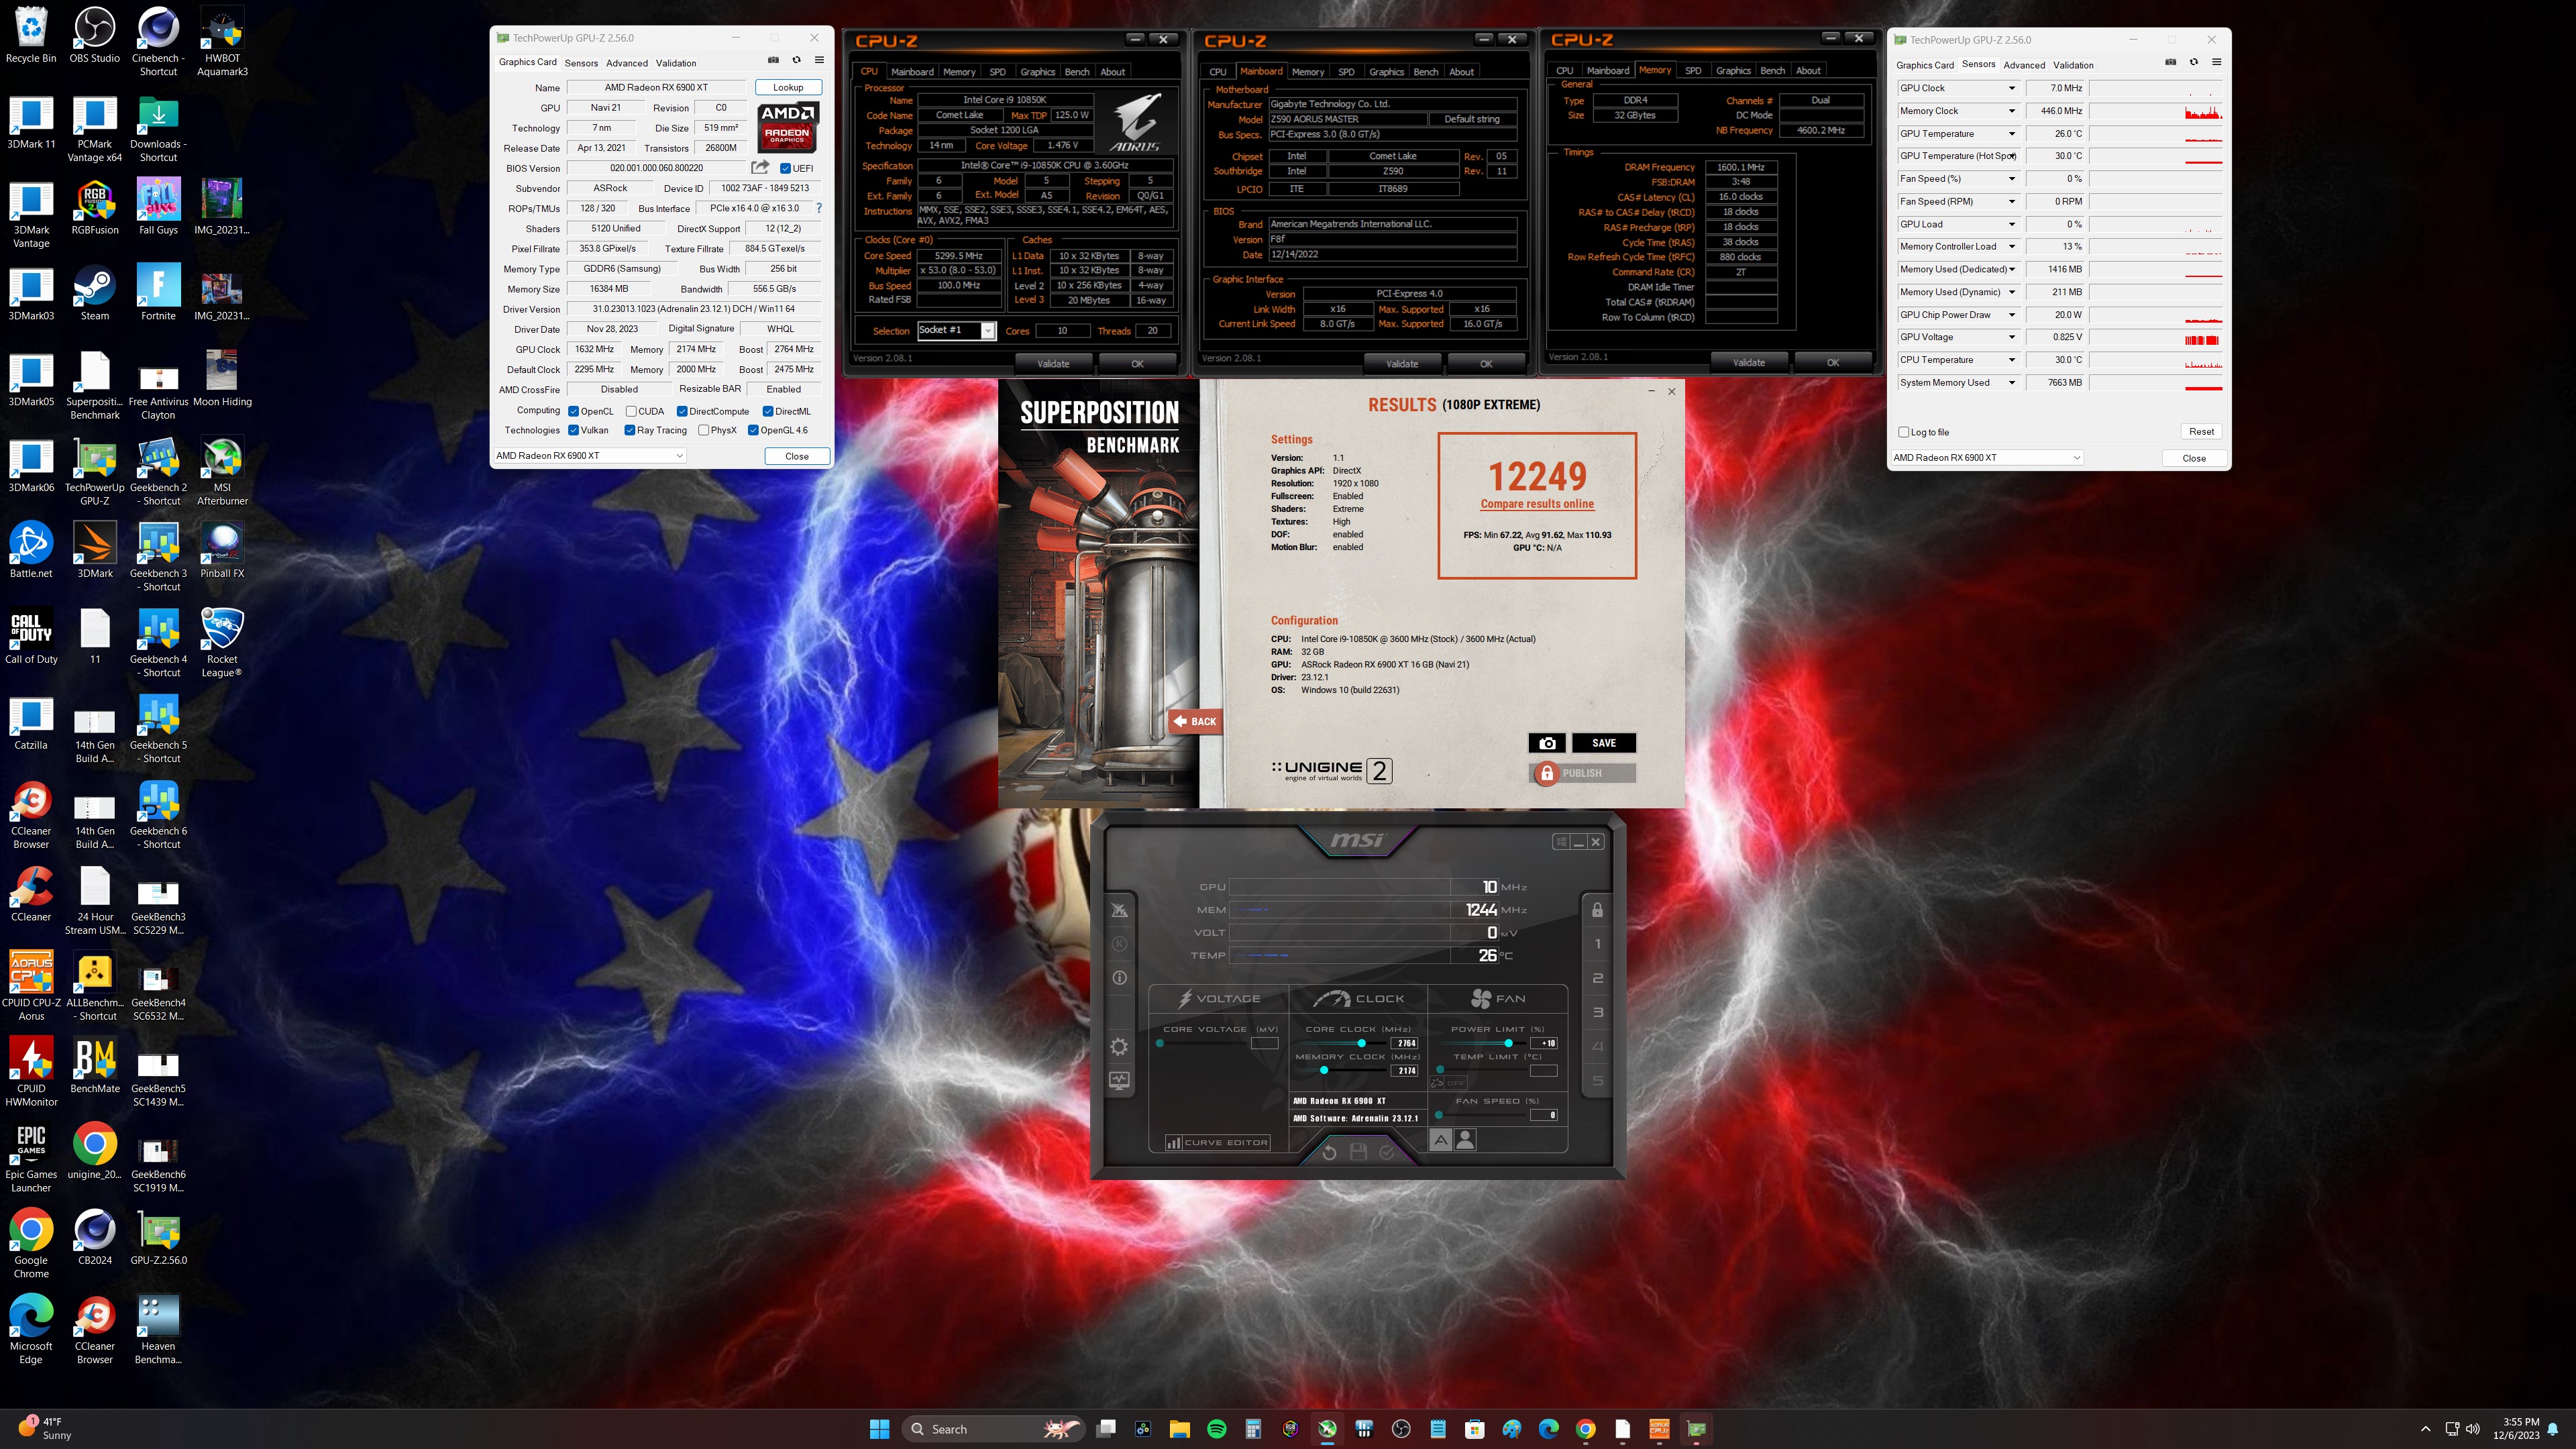Open Afterburner info icon
Image resolution: width=2576 pixels, height=1449 pixels.
pos(1119,978)
